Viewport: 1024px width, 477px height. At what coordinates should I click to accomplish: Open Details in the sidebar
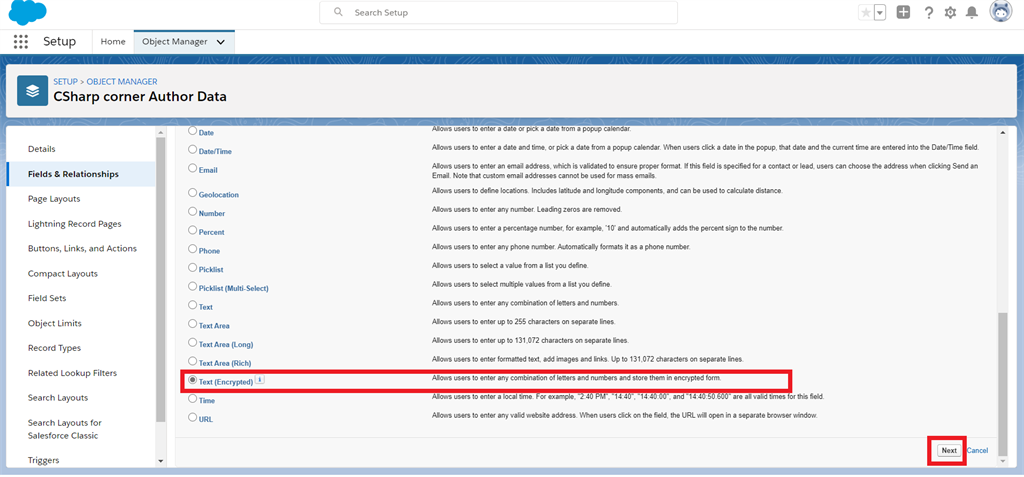(x=42, y=149)
